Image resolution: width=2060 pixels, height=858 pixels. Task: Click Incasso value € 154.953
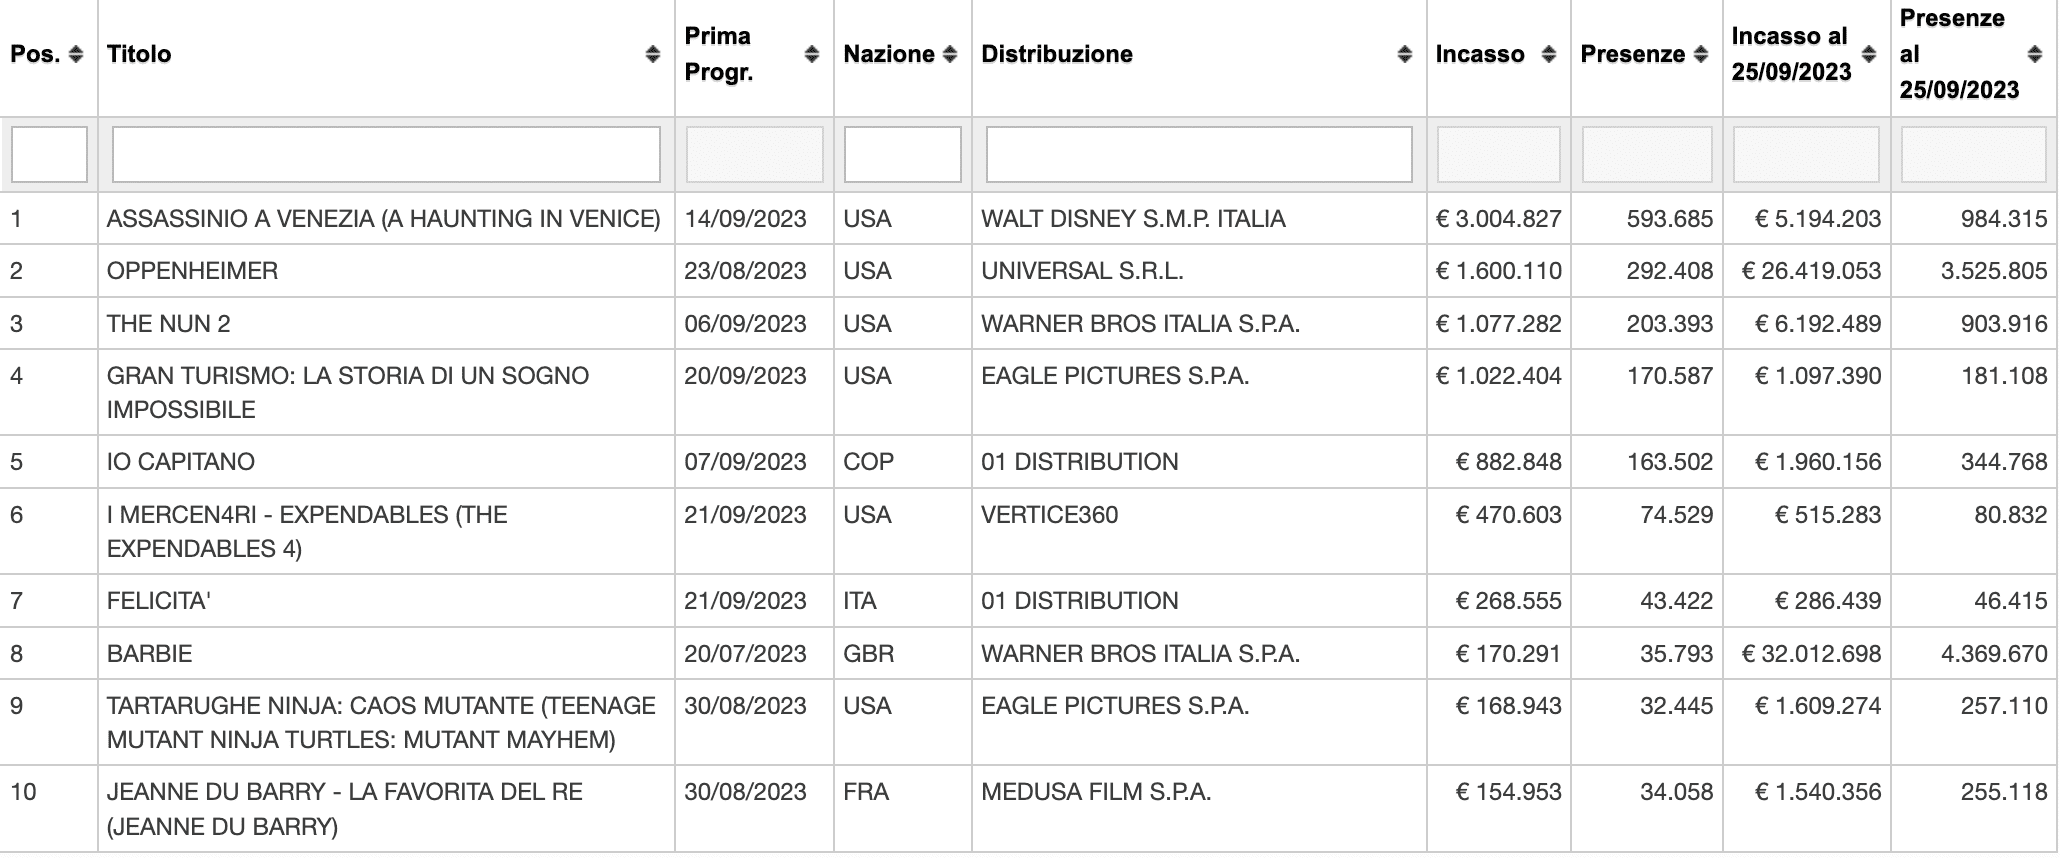click(x=1508, y=793)
